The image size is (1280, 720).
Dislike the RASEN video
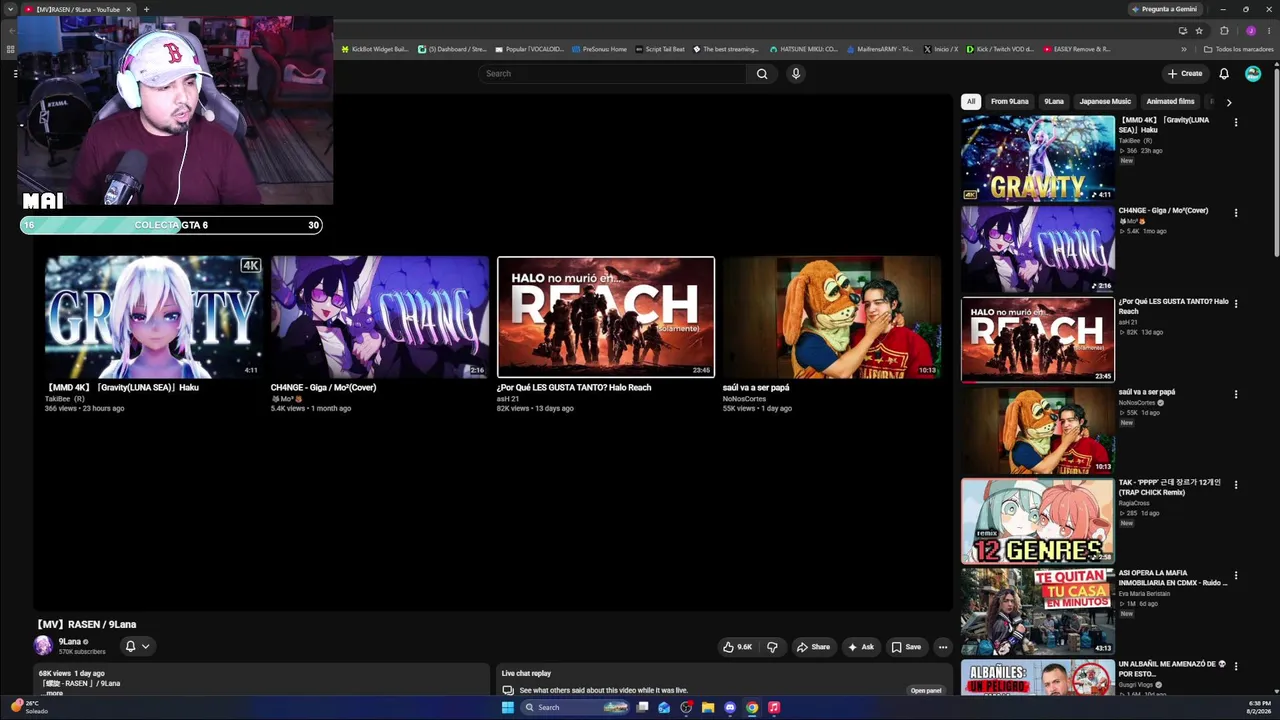(x=772, y=647)
